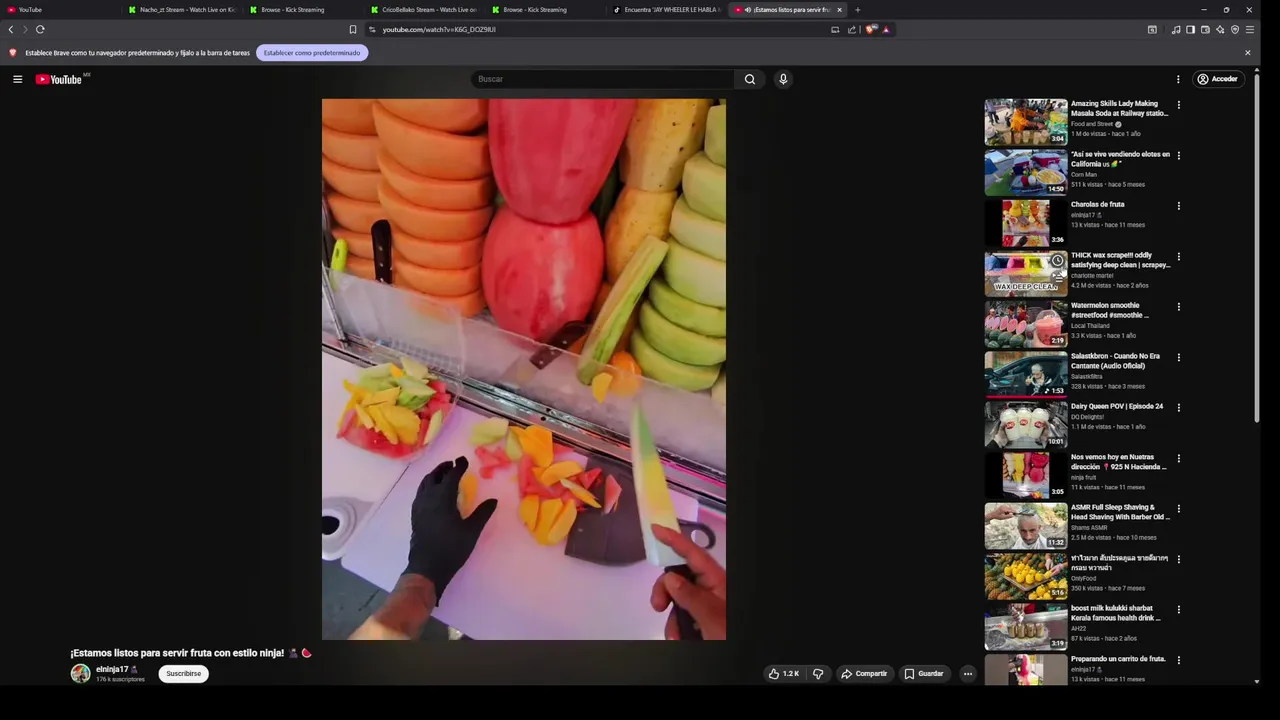Open media playlist music note icon
The height and width of the screenshot is (720, 1280).
tap(1175, 30)
